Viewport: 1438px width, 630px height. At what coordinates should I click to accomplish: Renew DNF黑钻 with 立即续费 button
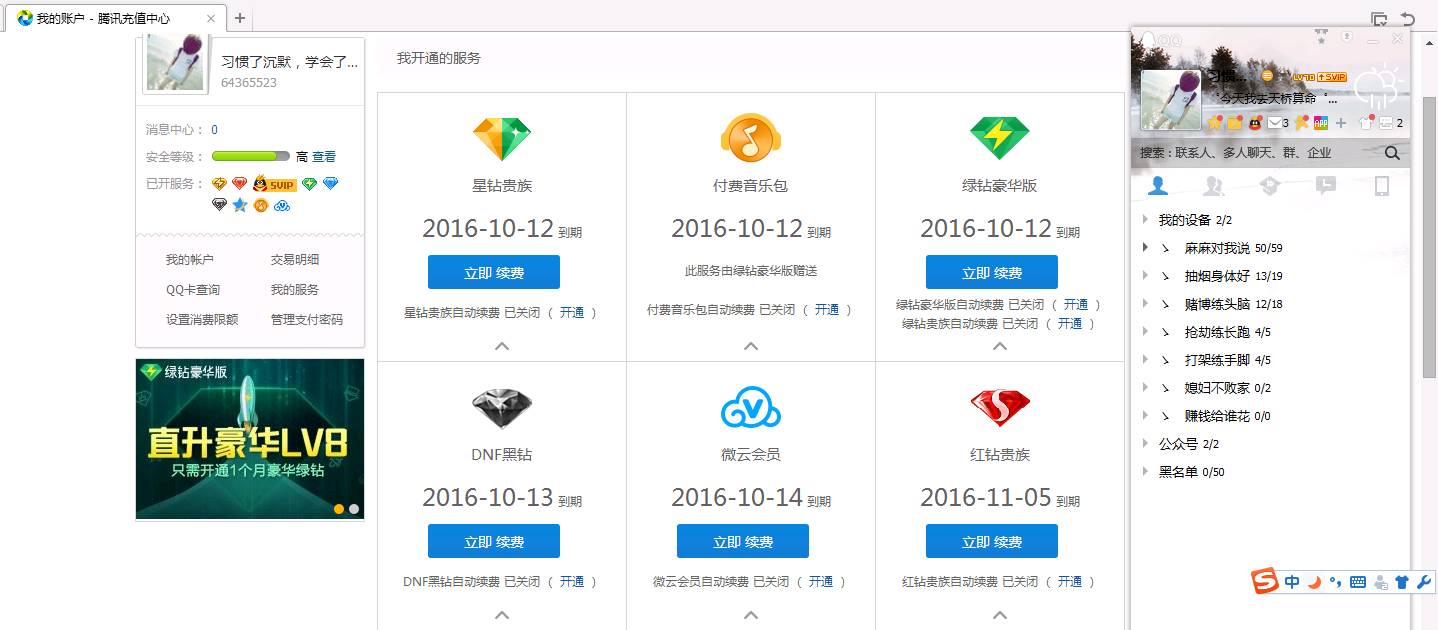point(494,542)
